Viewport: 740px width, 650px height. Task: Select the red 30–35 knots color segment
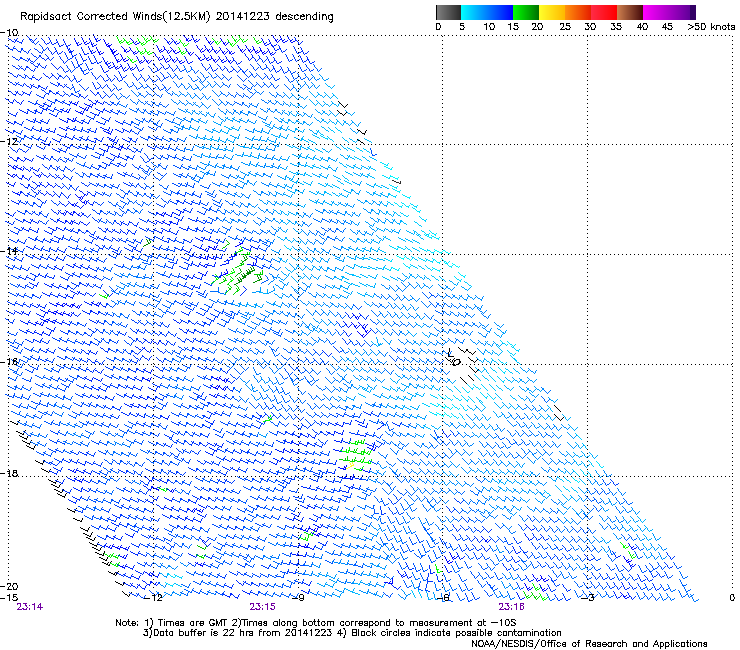(x=604, y=12)
